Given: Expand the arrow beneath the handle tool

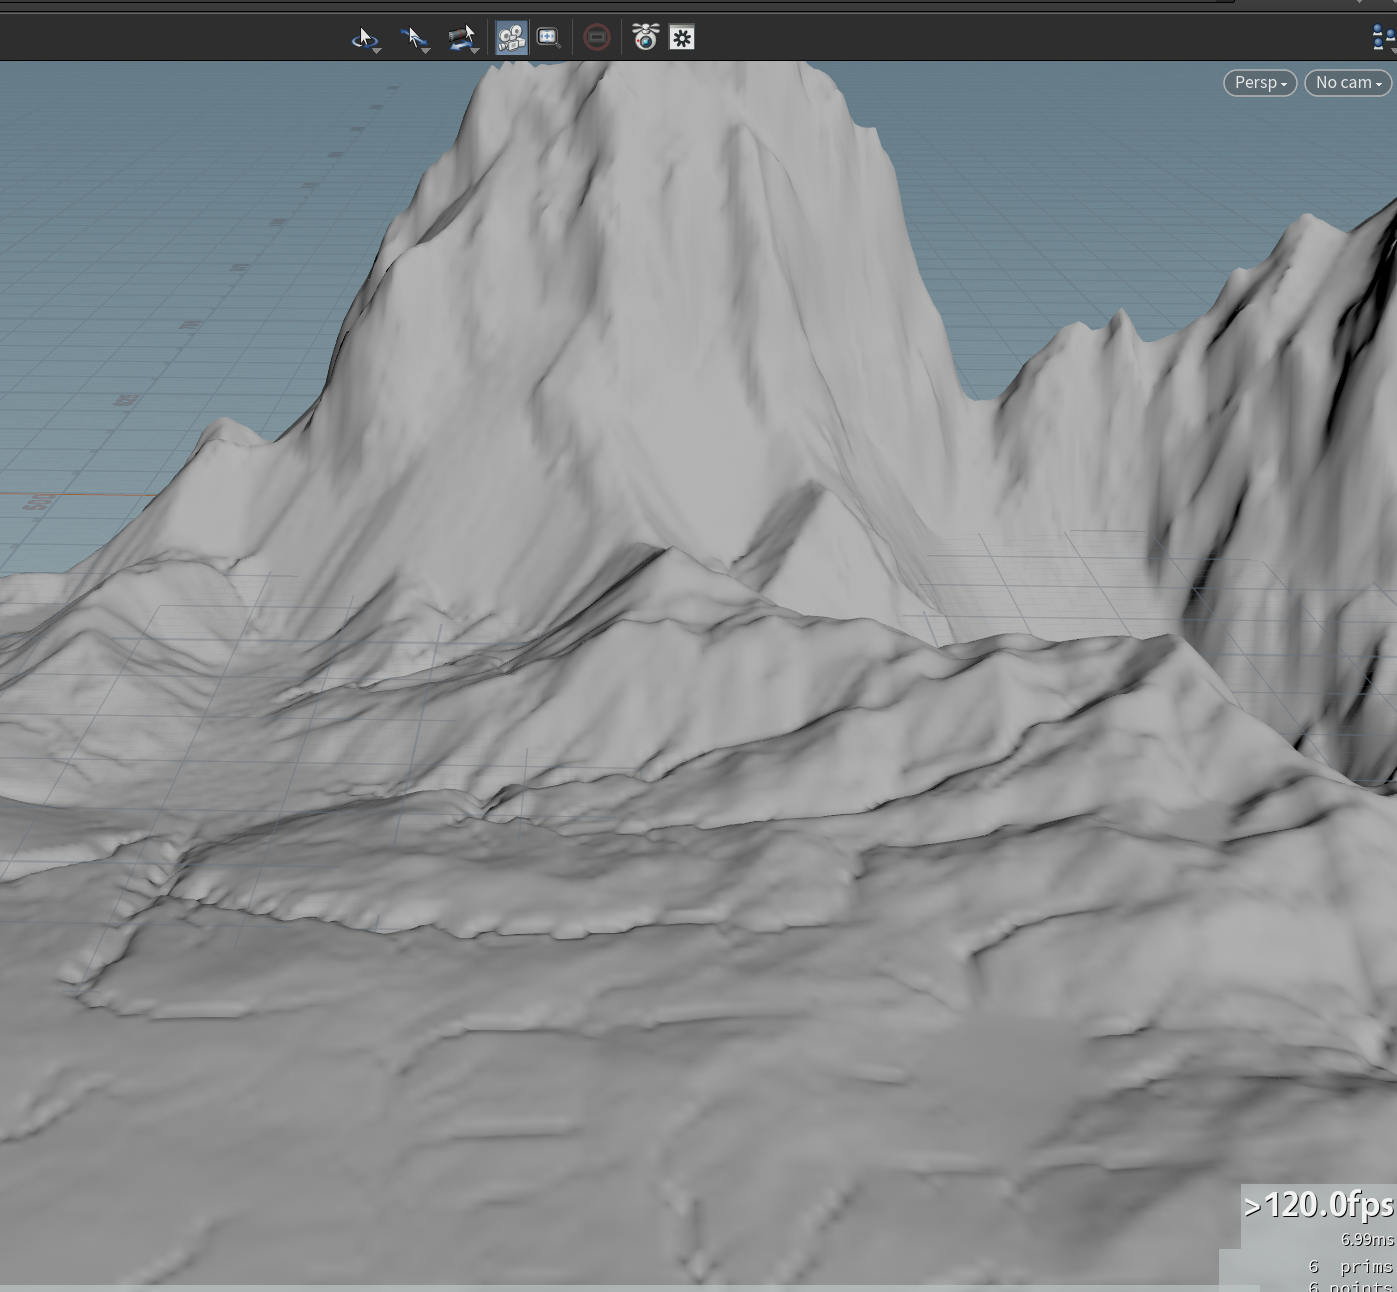Looking at the screenshot, I should tap(475, 50).
